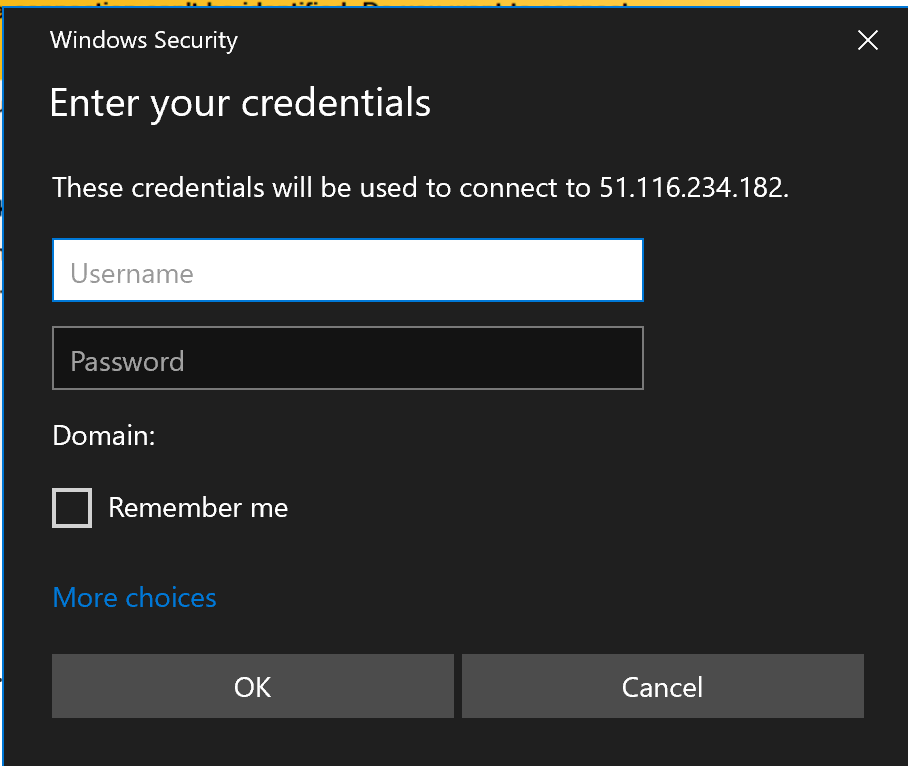Click the 51.116.234.182 address text
The width and height of the screenshot is (908, 766).
(x=692, y=187)
